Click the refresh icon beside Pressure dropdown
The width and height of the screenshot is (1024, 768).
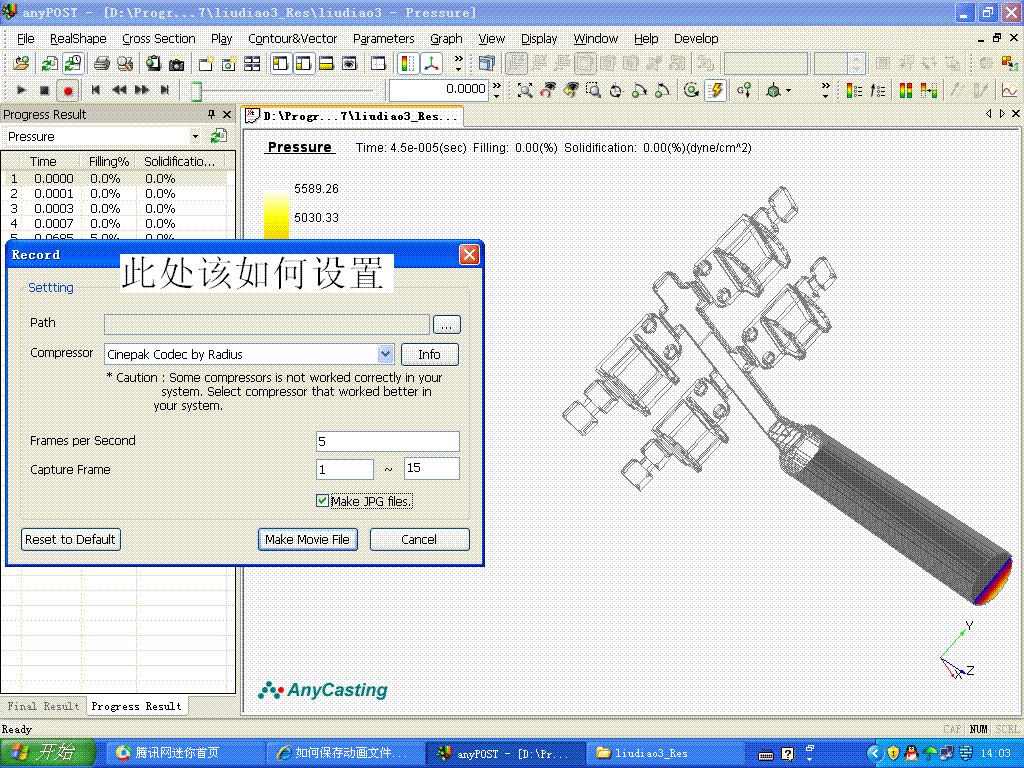click(x=218, y=136)
